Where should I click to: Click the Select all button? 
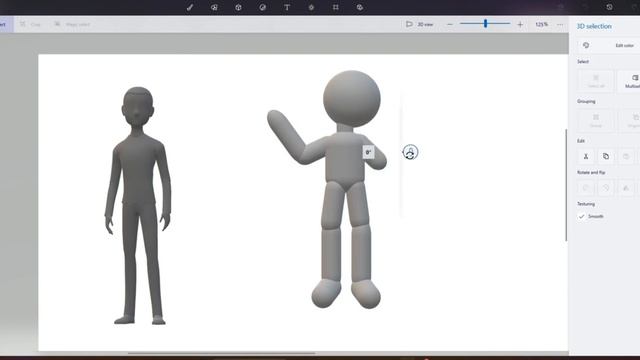(x=596, y=81)
